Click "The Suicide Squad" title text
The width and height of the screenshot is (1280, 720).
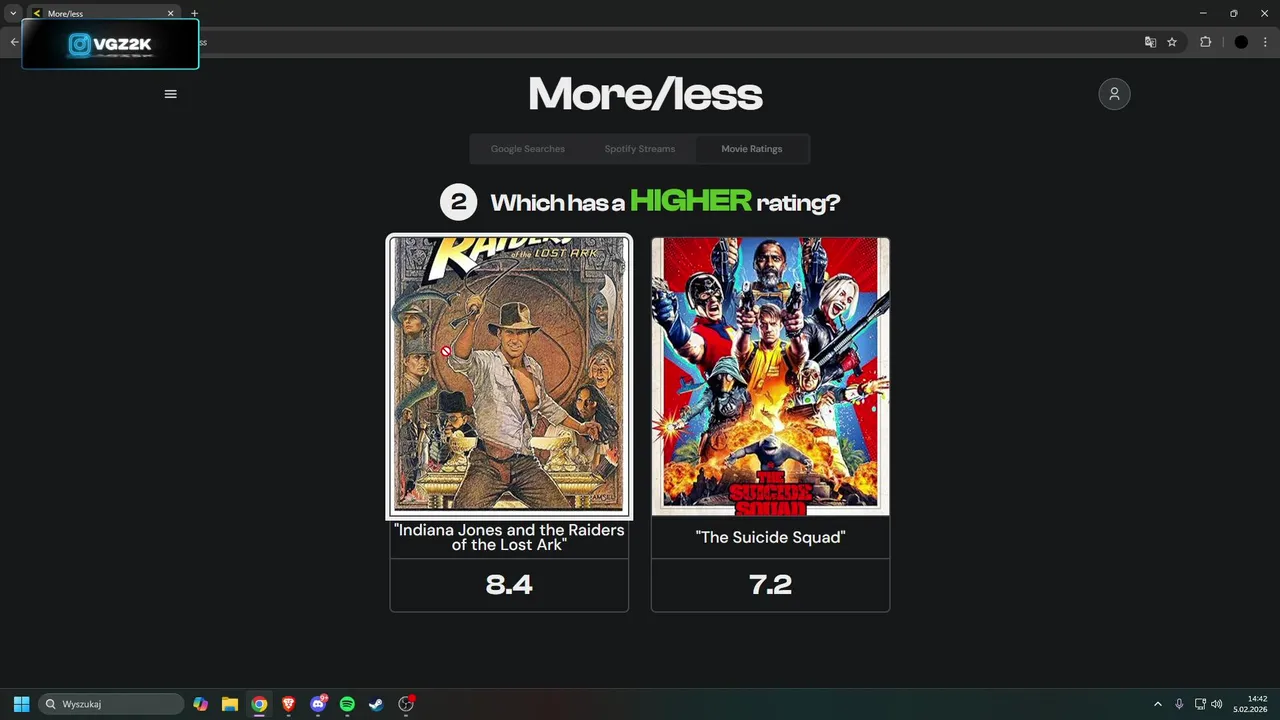tap(770, 537)
